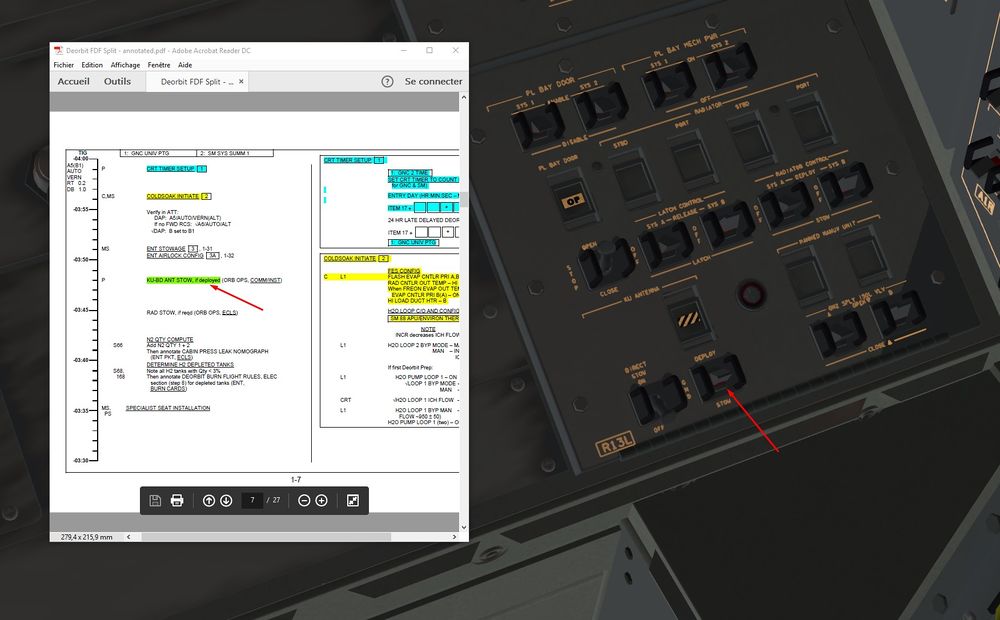Click the 1-7 page label under the PDF page

[296, 480]
